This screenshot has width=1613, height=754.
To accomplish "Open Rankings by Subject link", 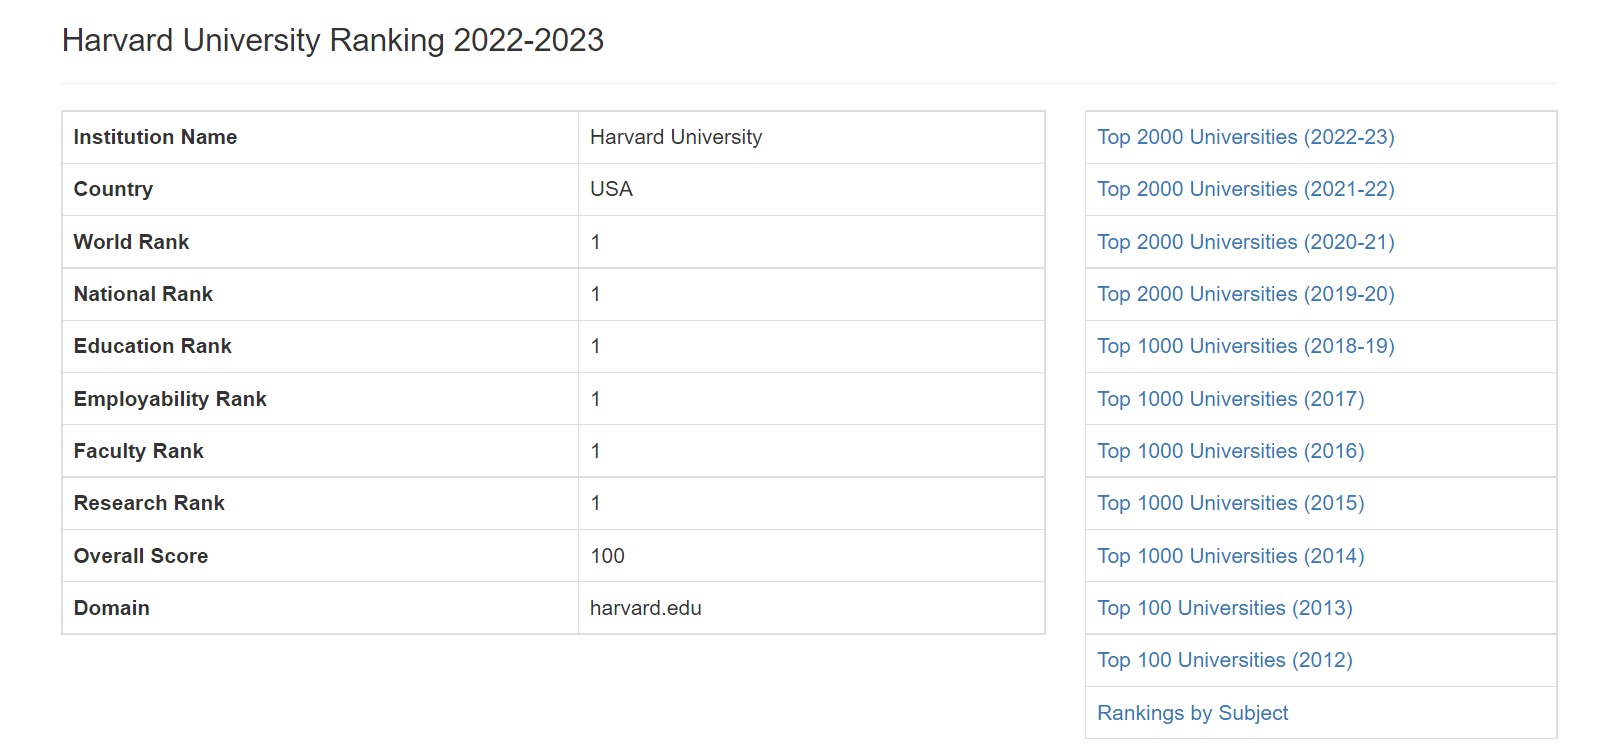I will point(1192,713).
